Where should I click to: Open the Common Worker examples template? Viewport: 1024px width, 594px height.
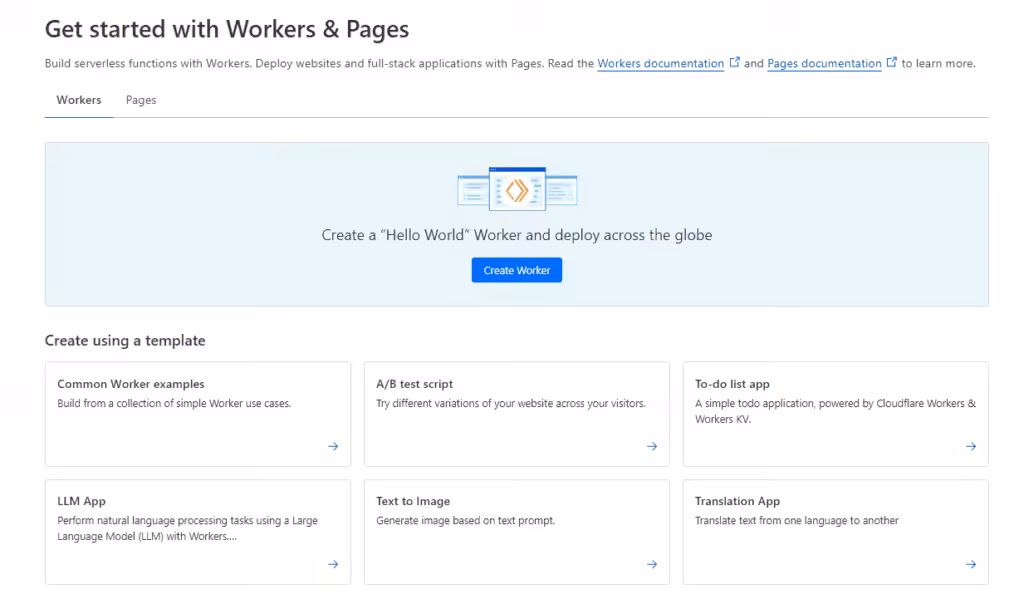coord(197,413)
